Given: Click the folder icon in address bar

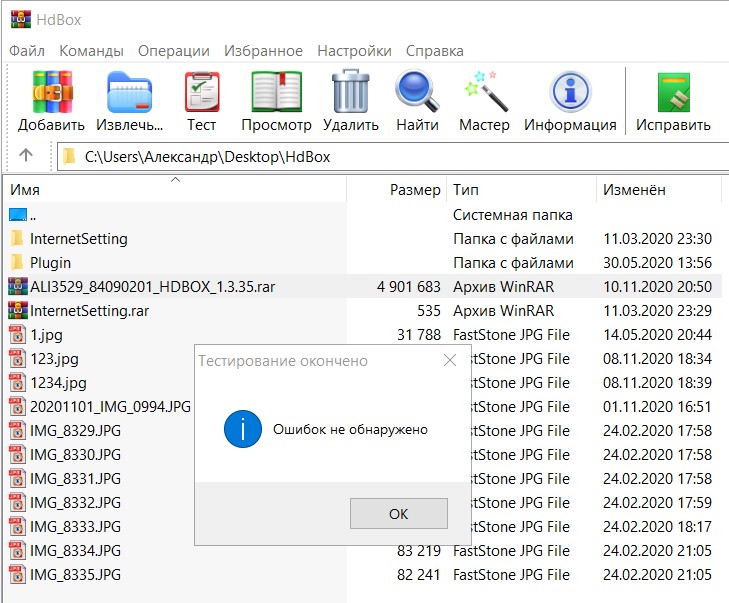Looking at the screenshot, I should tap(69, 156).
